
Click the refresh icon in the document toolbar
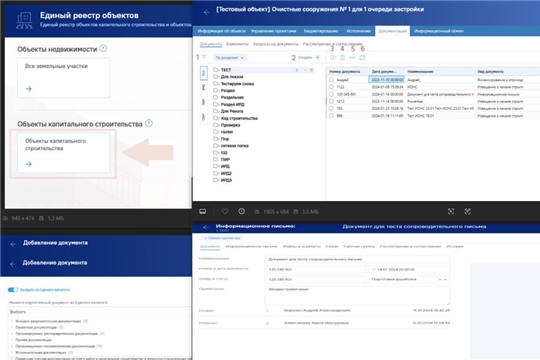(362, 58)
